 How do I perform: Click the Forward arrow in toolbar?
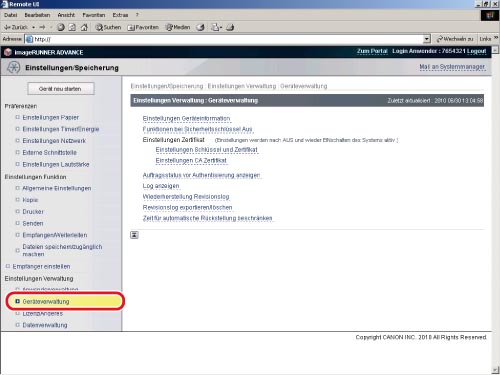point(42,27)
